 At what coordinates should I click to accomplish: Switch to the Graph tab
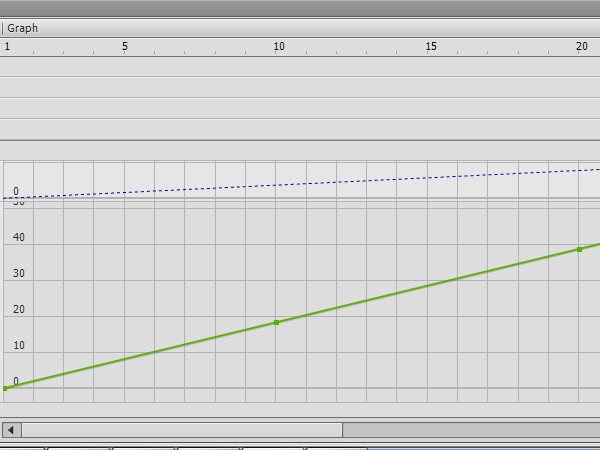tap(22, 28)
